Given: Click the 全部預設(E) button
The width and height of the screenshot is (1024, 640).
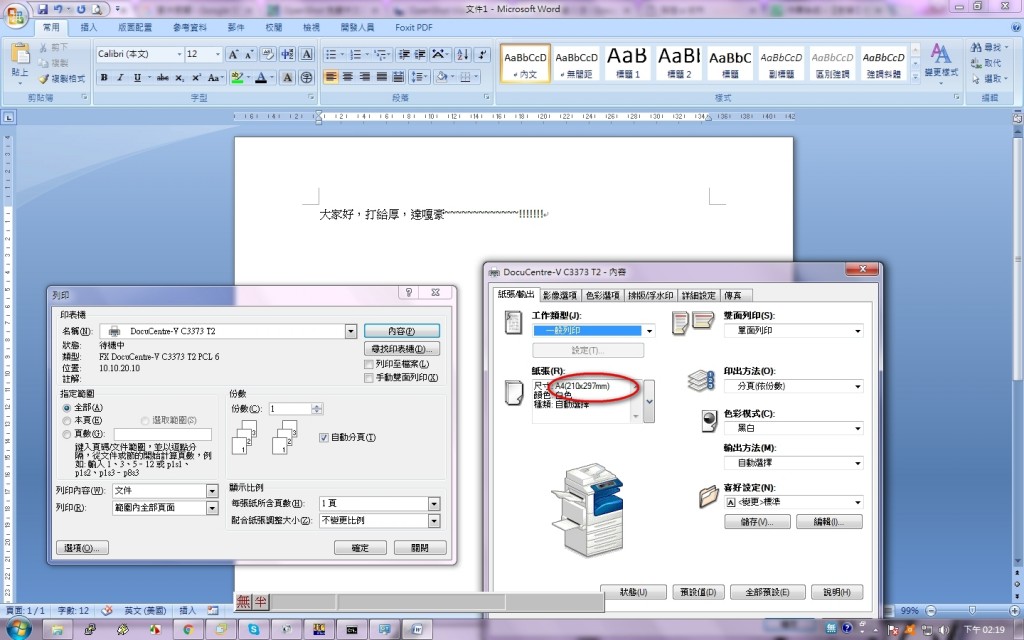Looking at the screenshot, I should click(x=767, y=592).
